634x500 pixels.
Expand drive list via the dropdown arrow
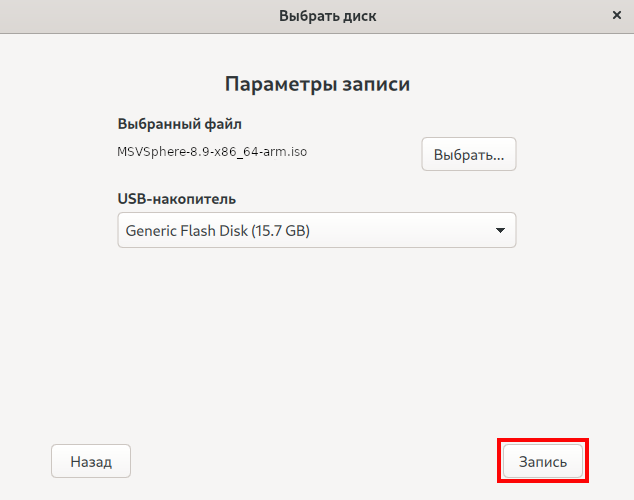(500, 230)
